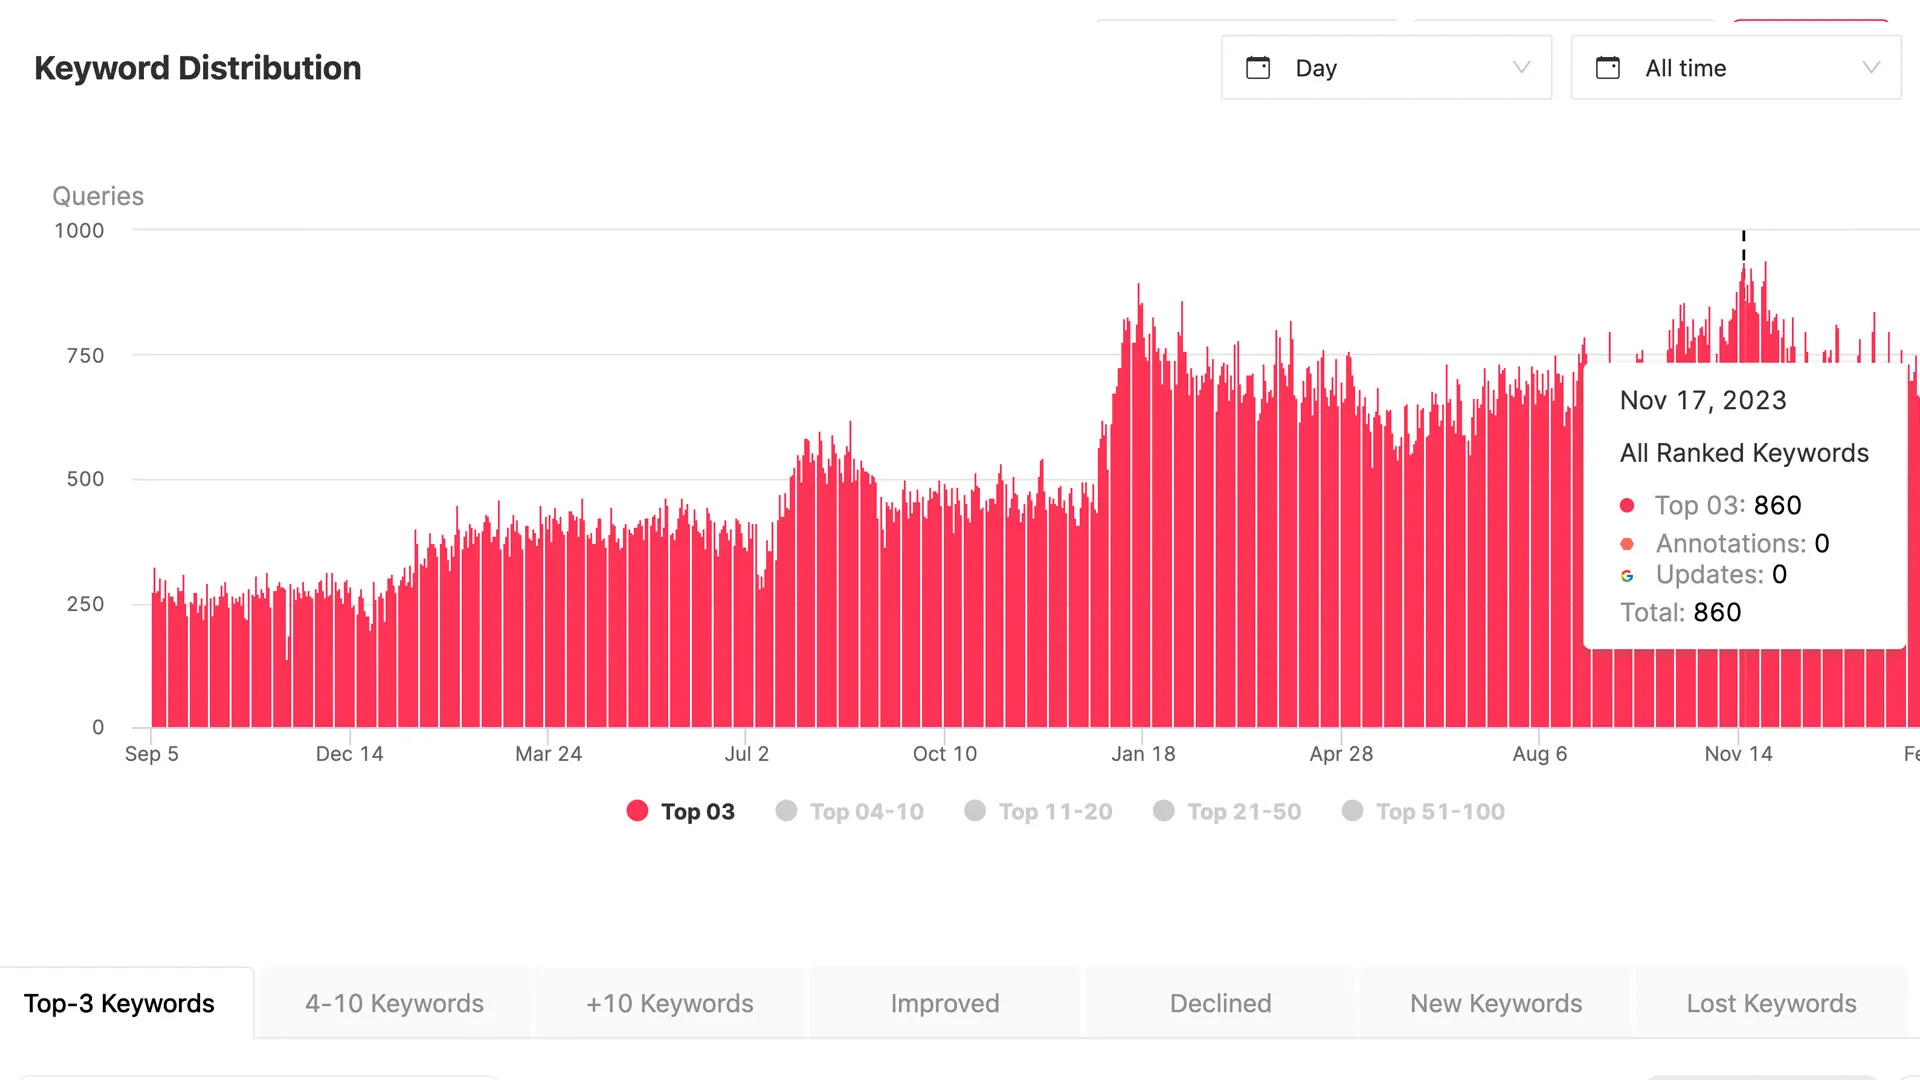Click the gray dot beside Top 21-50

tap(1164, 811)
